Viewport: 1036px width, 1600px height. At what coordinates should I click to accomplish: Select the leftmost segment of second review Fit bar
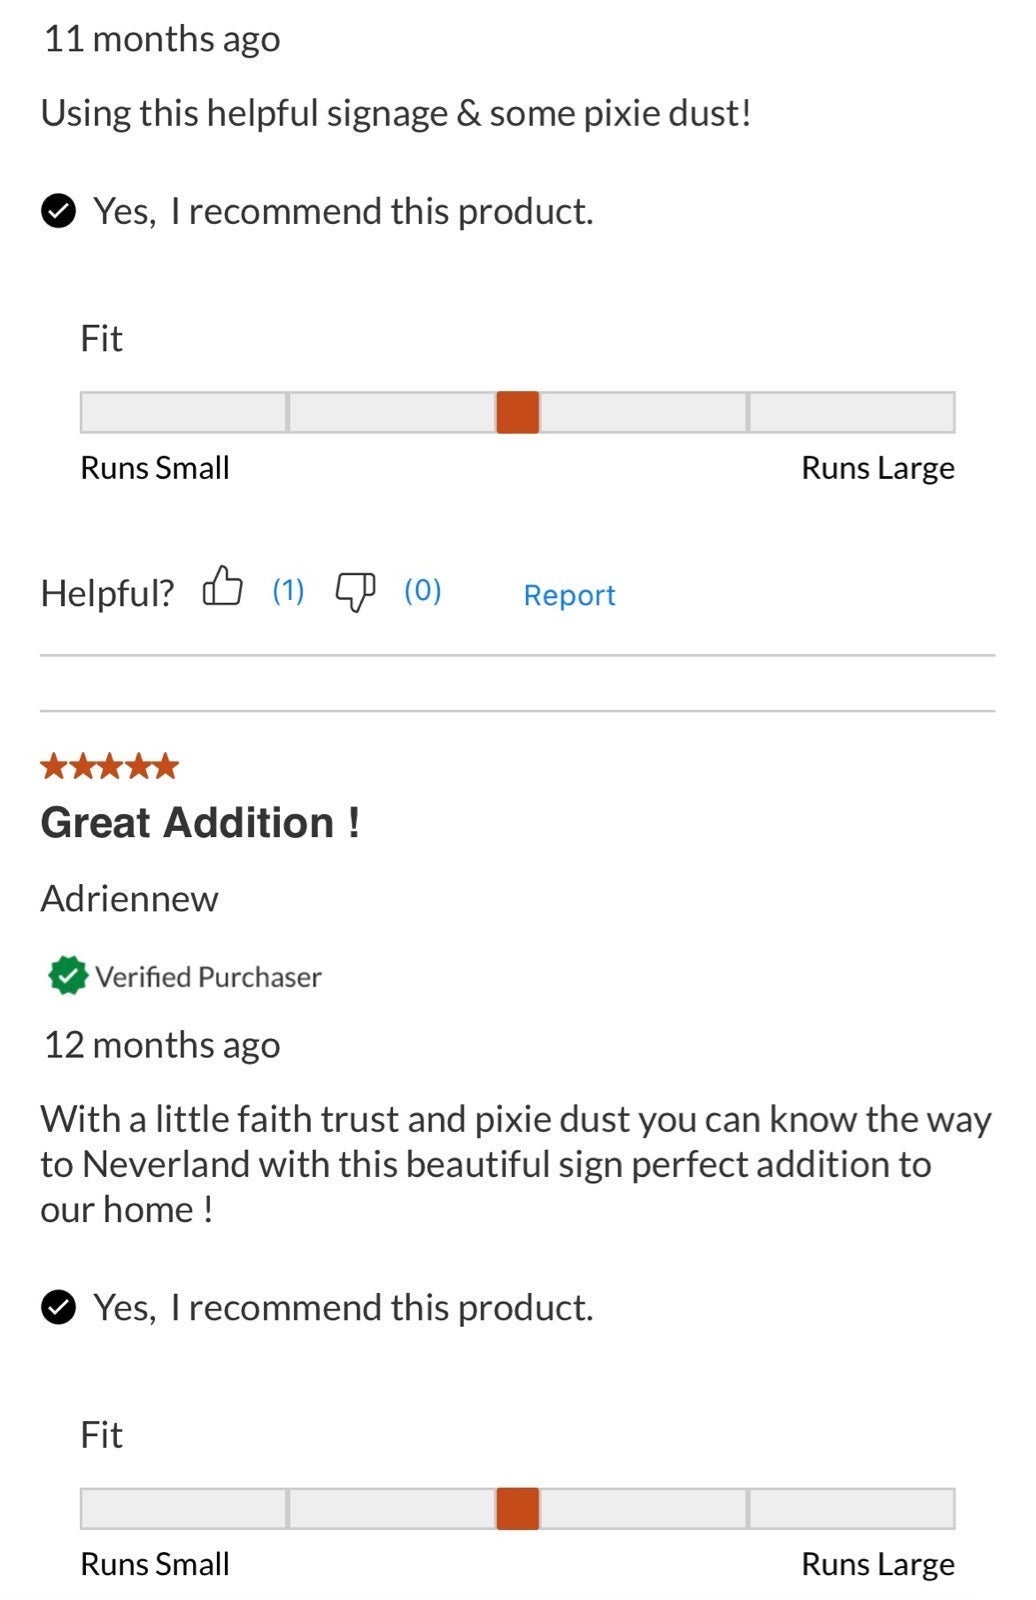click(183, 1508)
